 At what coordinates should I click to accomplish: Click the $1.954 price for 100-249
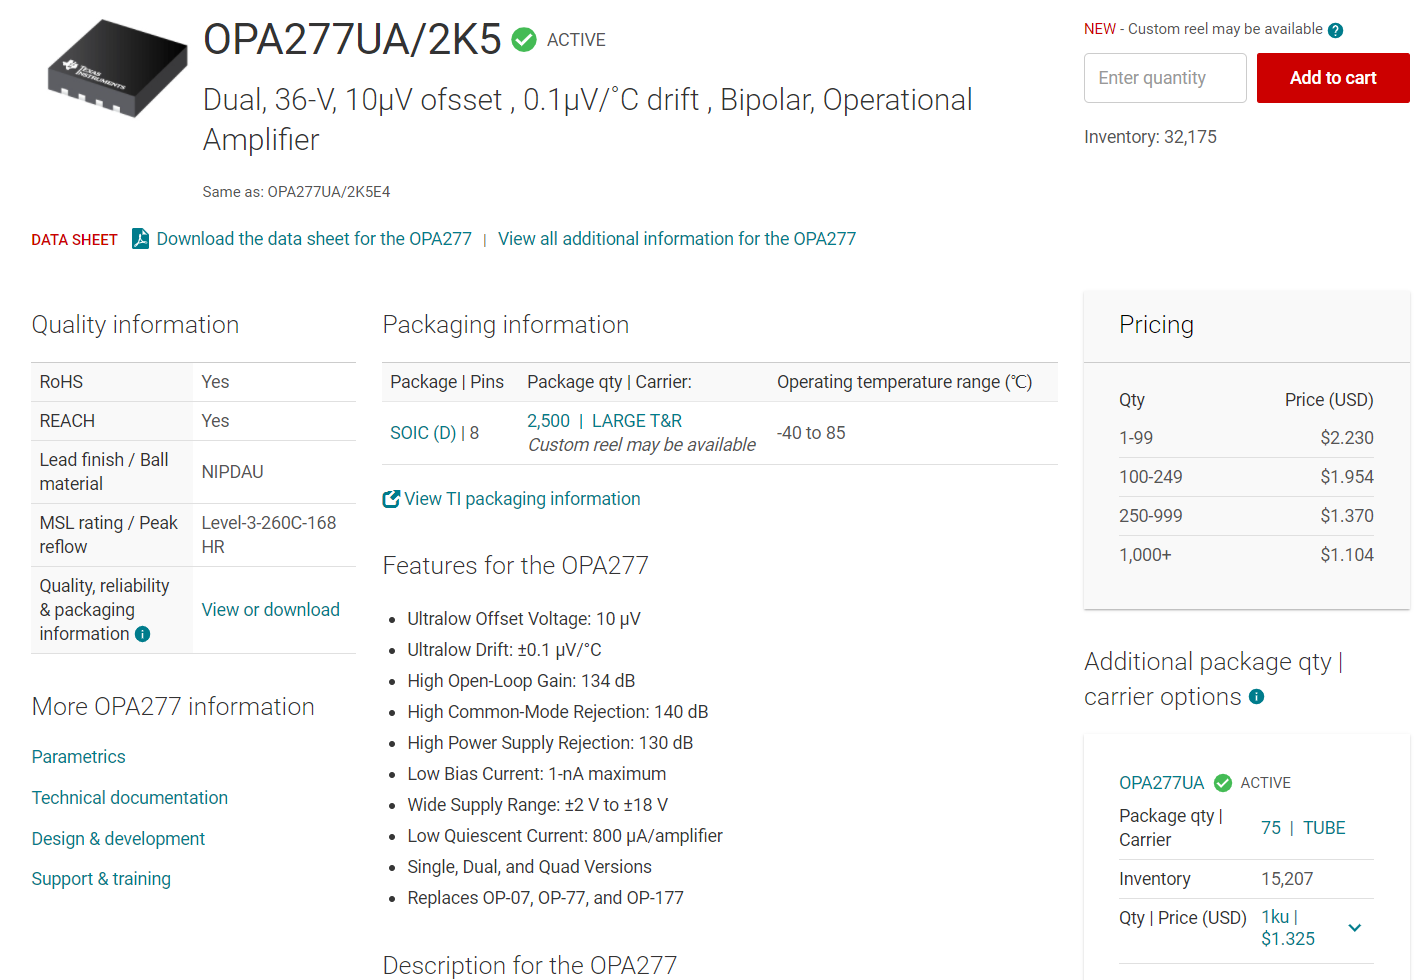tap(1347, 477)
